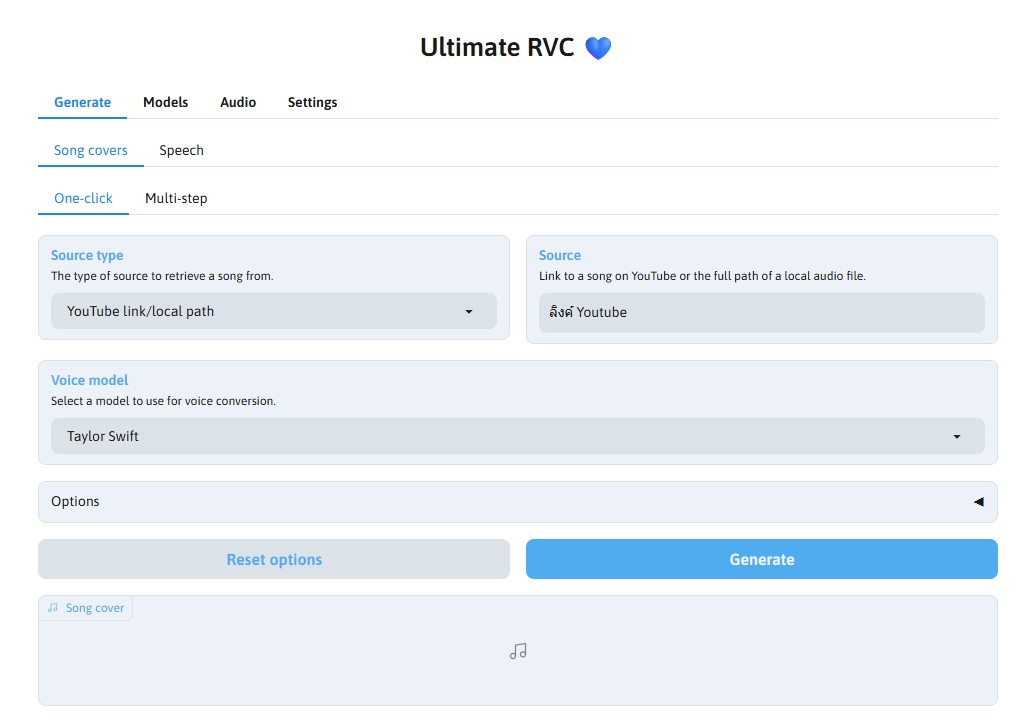The width and height of the screenshot is (1027, 726).
Task: Click the small music note in Song cover label
Action: pyautogui.click(x=53, y=608)
